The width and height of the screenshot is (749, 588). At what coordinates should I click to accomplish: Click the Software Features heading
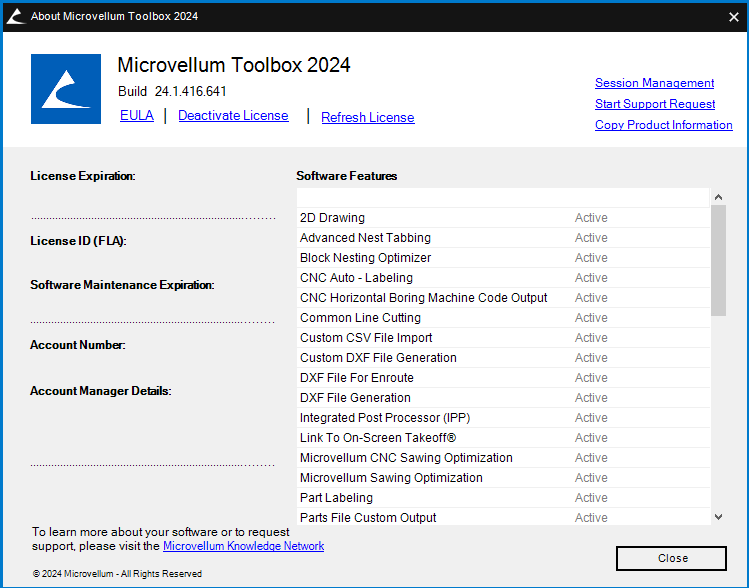pyautogui.click(x=346, y=176)
